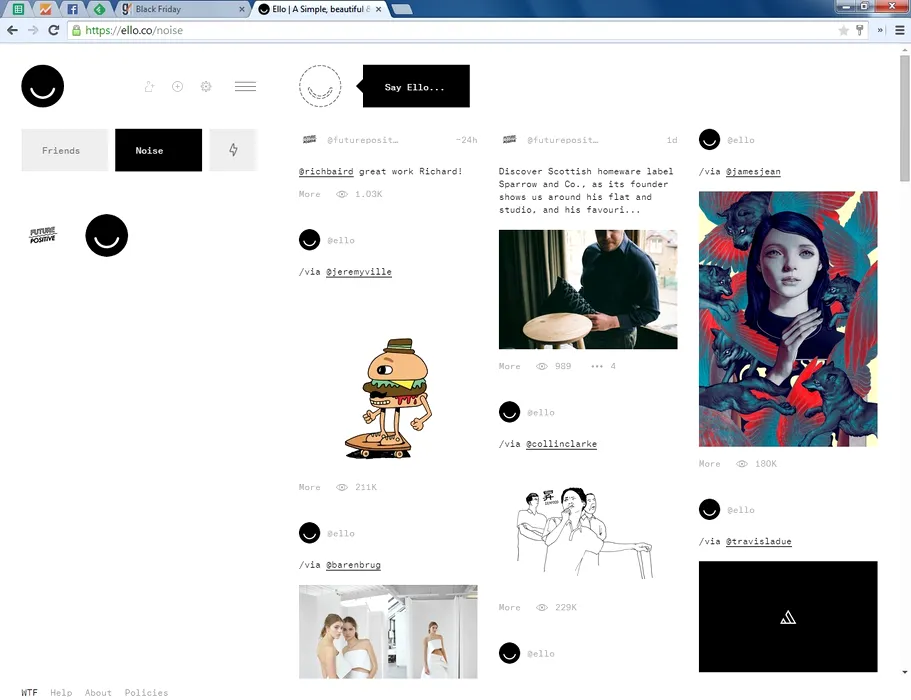Image resolution: width=911 pixels, height=700 pixels.
Task: Click the eye icon beside 229K views
Action: (x=542, y=608)
